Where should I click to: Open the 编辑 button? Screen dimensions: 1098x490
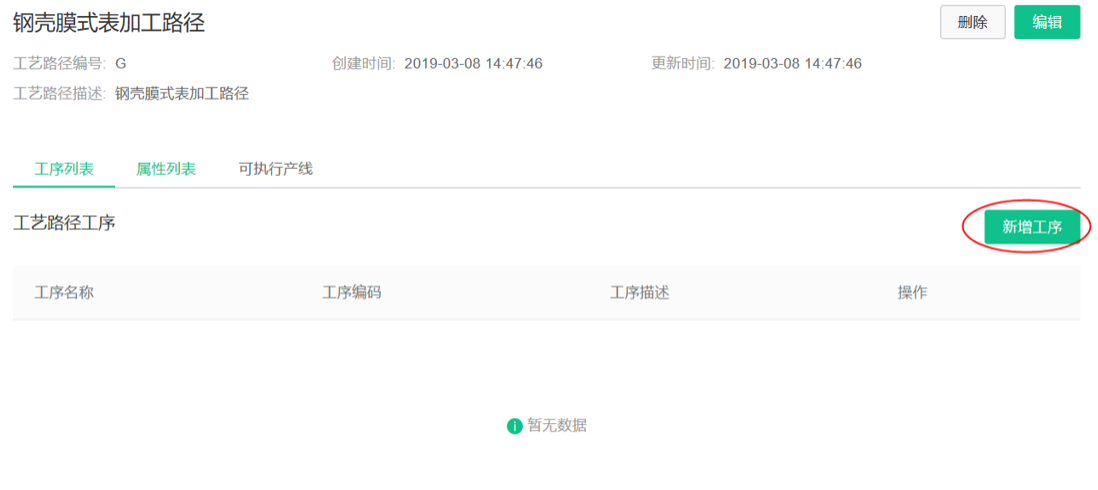(x=1048, y=22)
